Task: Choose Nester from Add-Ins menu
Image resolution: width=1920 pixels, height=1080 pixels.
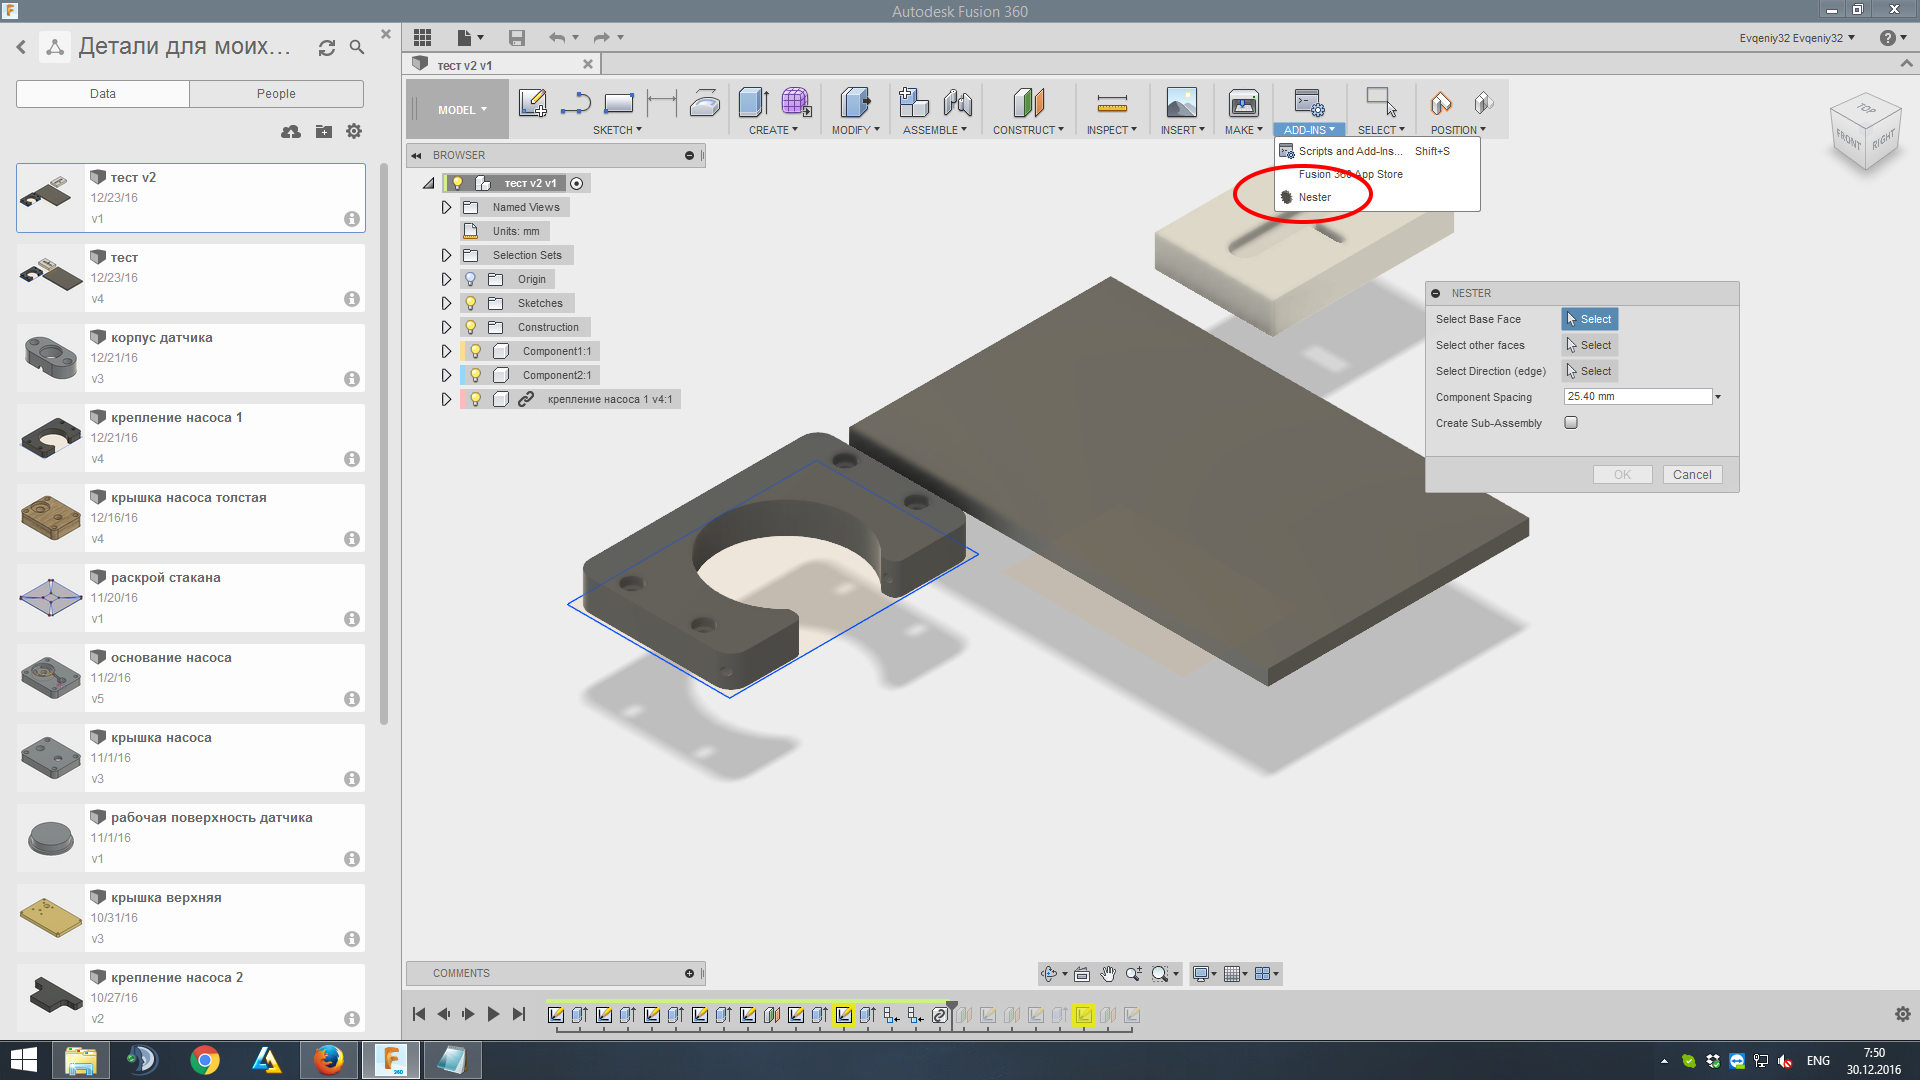Action: click(1314, 197)
